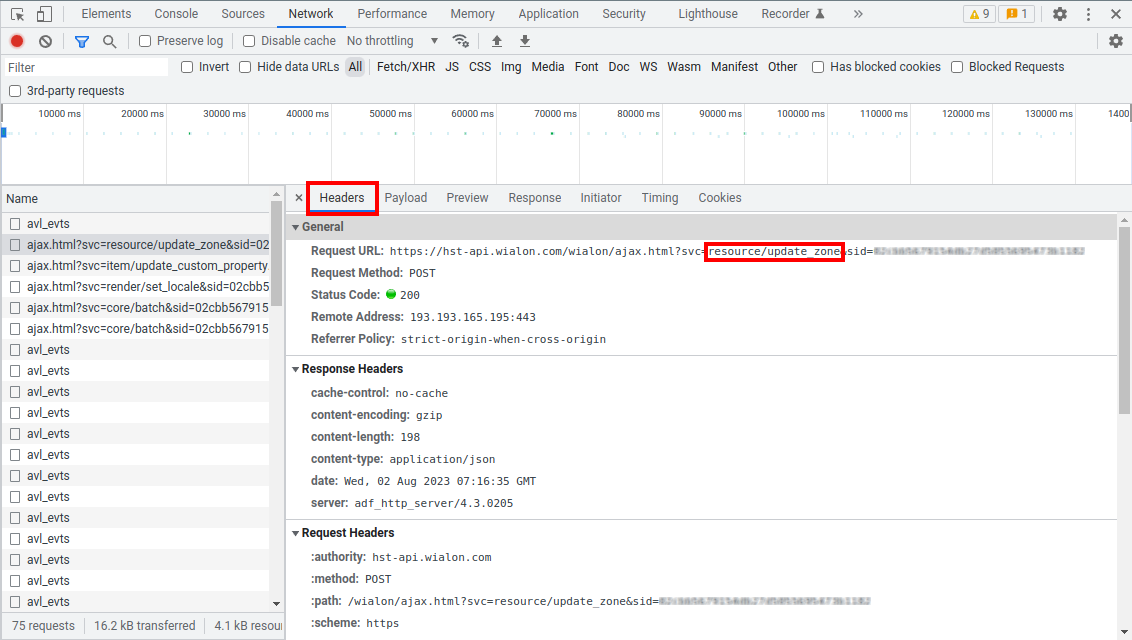Image resolution: width=1132 pixels, height=640 pixels.
Task: Check Has blocked cookies
Action: click(x=818, y=67)
